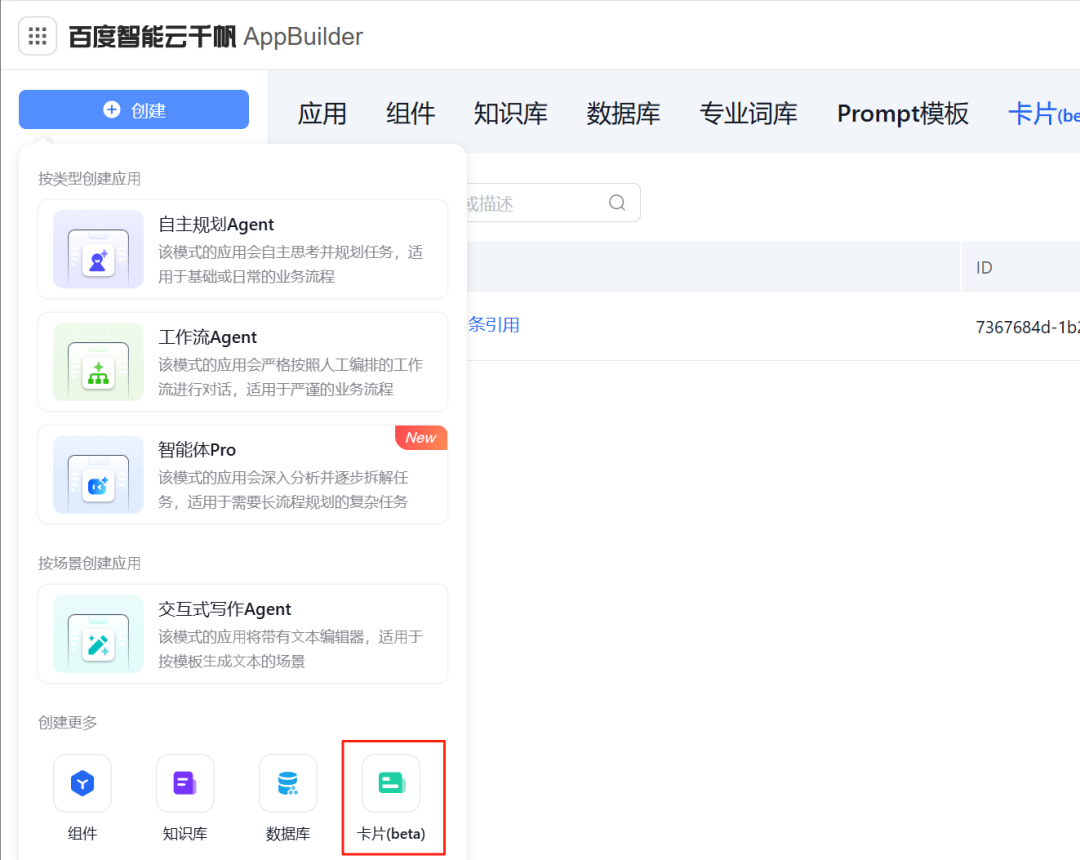Open the 数据库 tab
Viewport: 1080px width, 860px height.
[623, 114]
